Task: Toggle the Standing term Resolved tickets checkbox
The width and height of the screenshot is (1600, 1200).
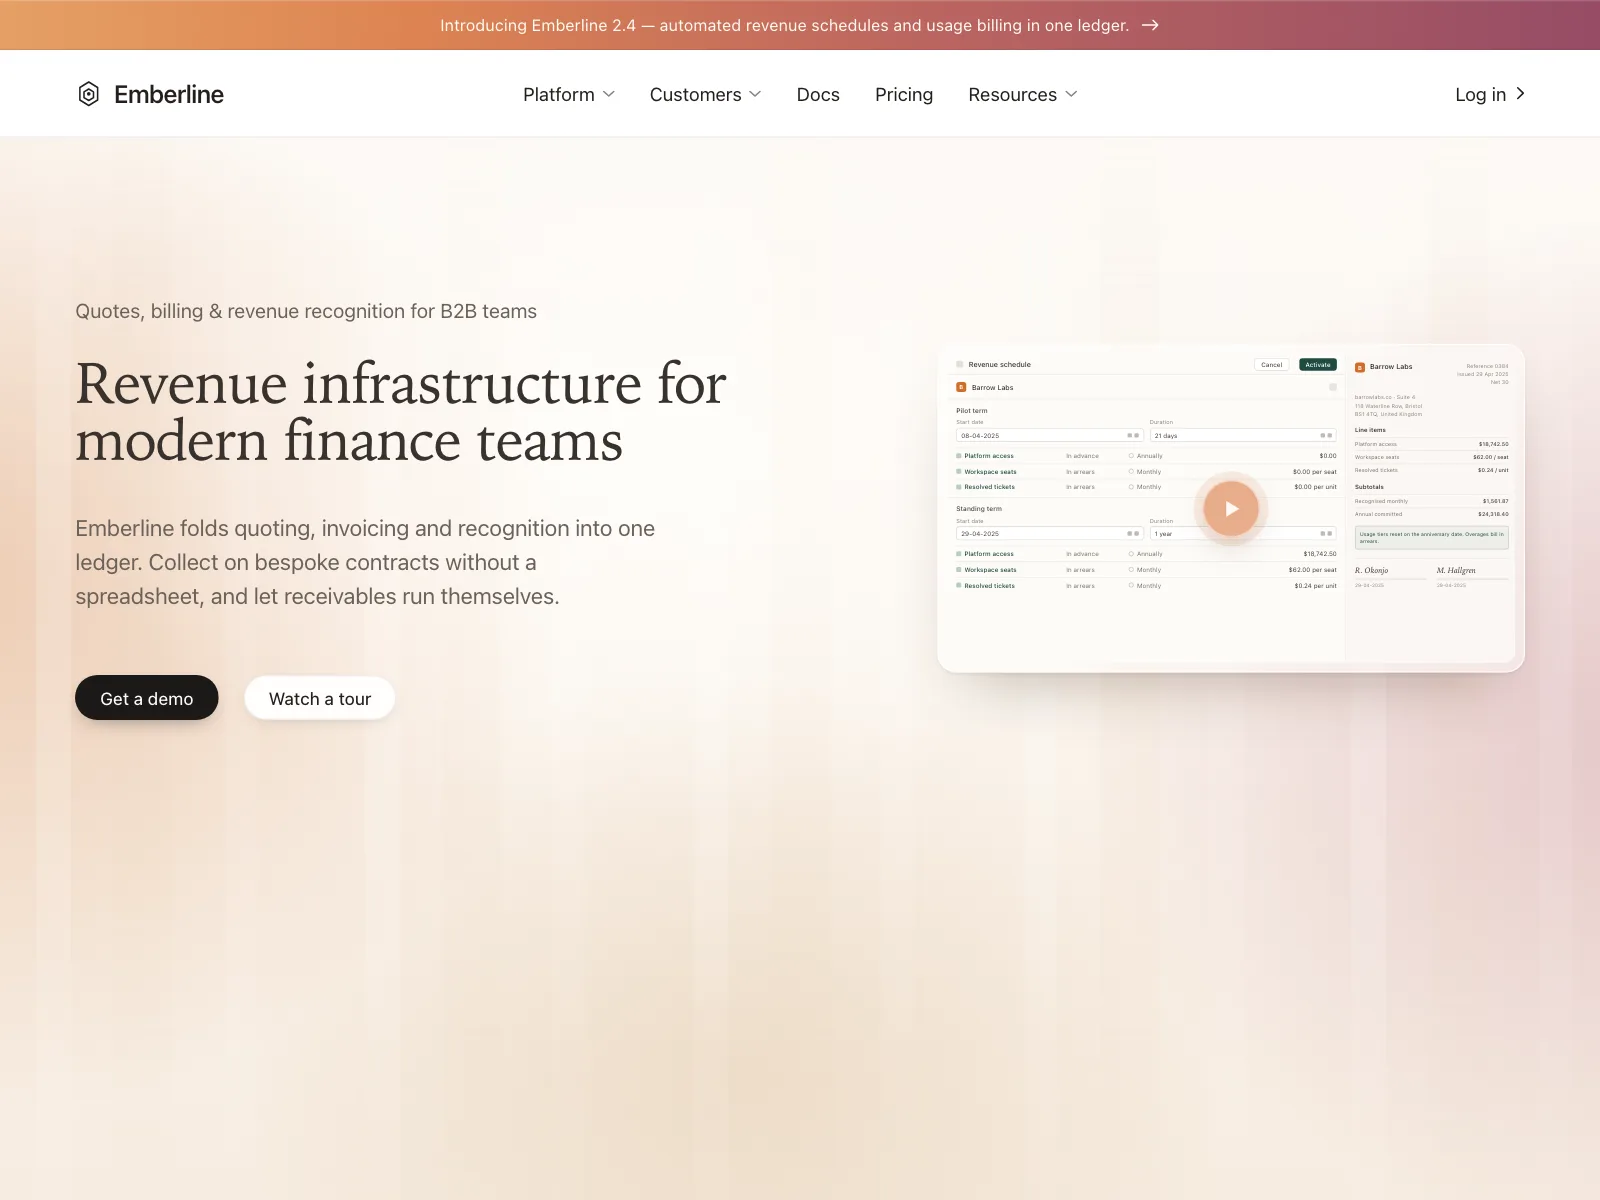Action: coord(959,586)
